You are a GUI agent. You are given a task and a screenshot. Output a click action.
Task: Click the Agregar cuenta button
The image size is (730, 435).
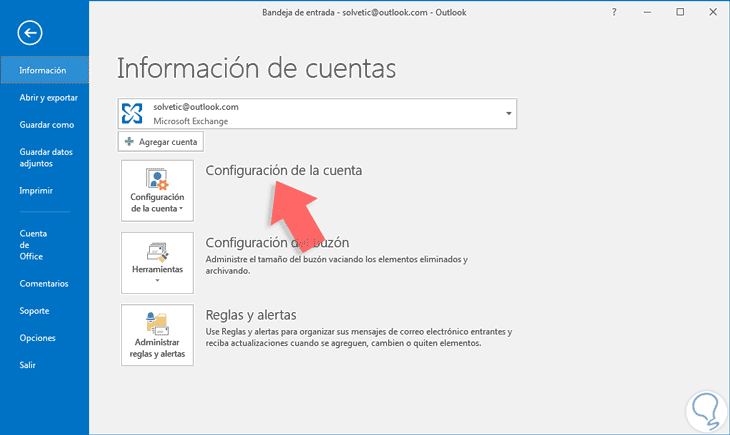pyautogui.click(x=161, y=142)
